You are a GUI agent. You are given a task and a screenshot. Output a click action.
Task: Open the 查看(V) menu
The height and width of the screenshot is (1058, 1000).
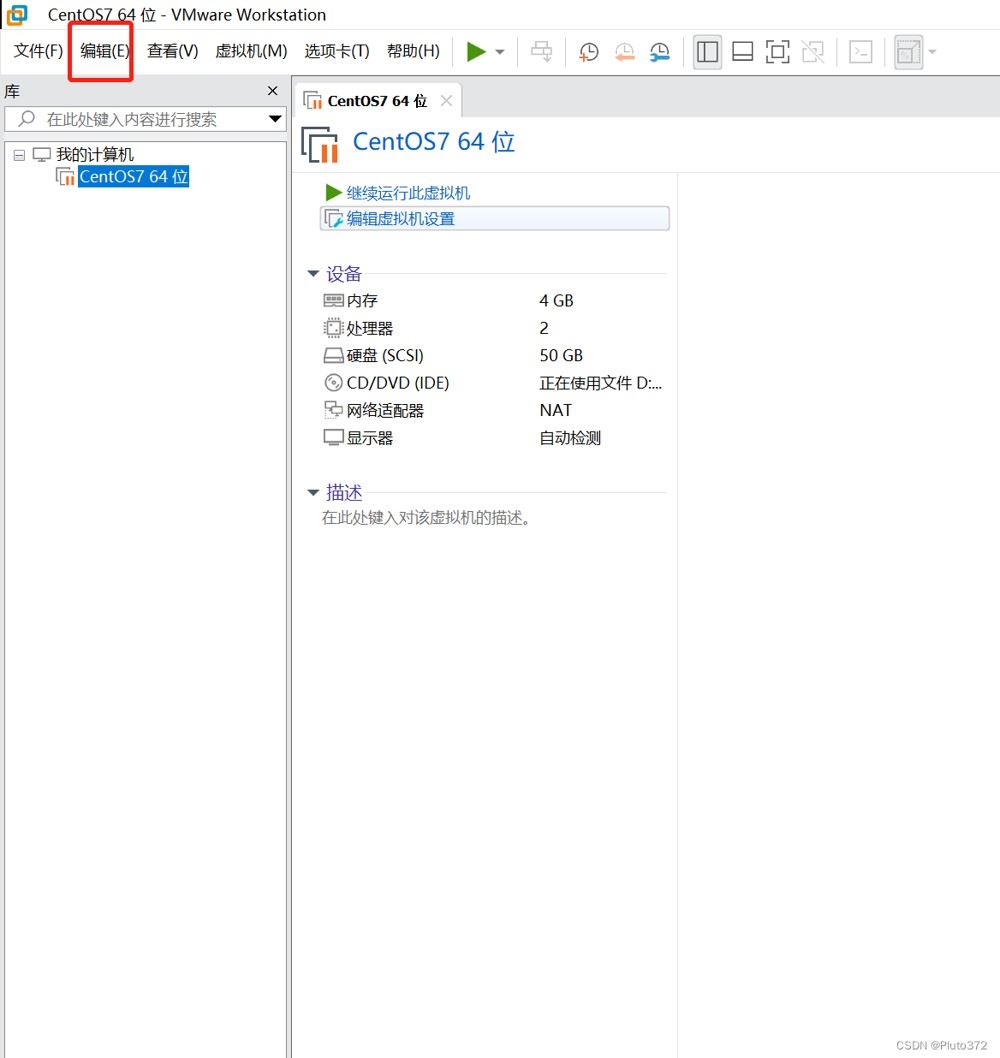click(173, 51)
